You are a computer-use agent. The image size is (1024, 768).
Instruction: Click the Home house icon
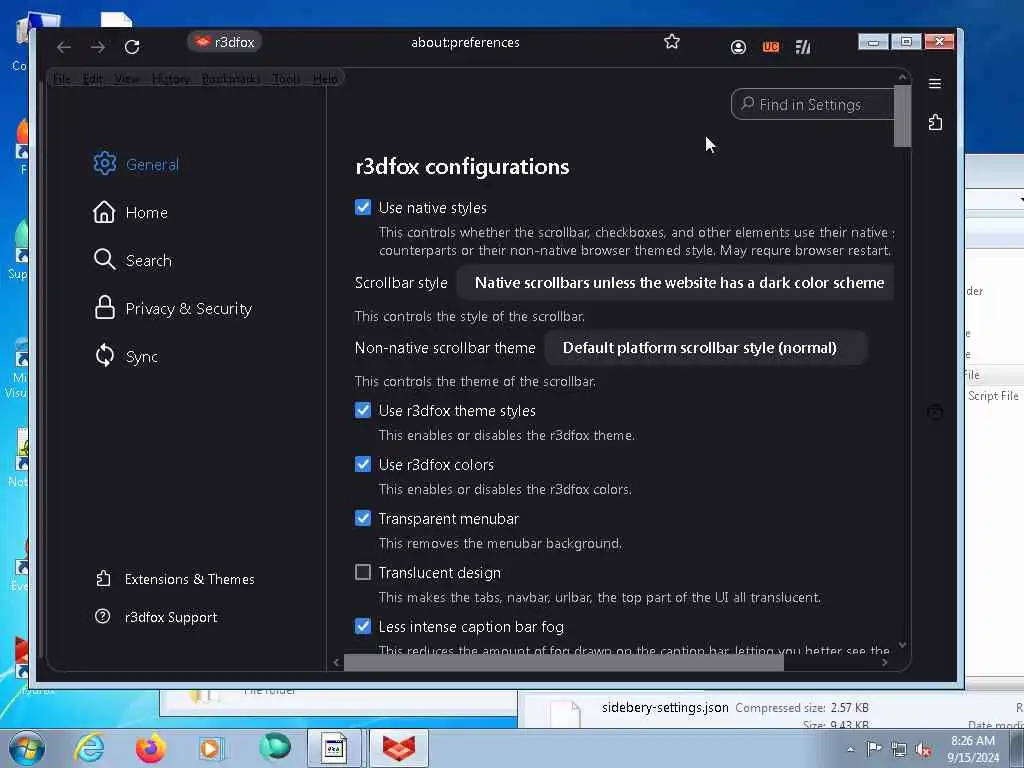104,212
